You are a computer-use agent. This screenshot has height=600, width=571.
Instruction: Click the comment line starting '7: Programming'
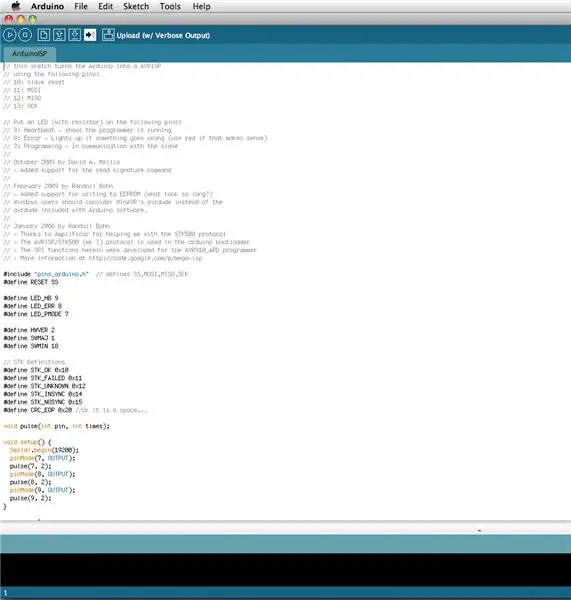[x=91, y=146]
